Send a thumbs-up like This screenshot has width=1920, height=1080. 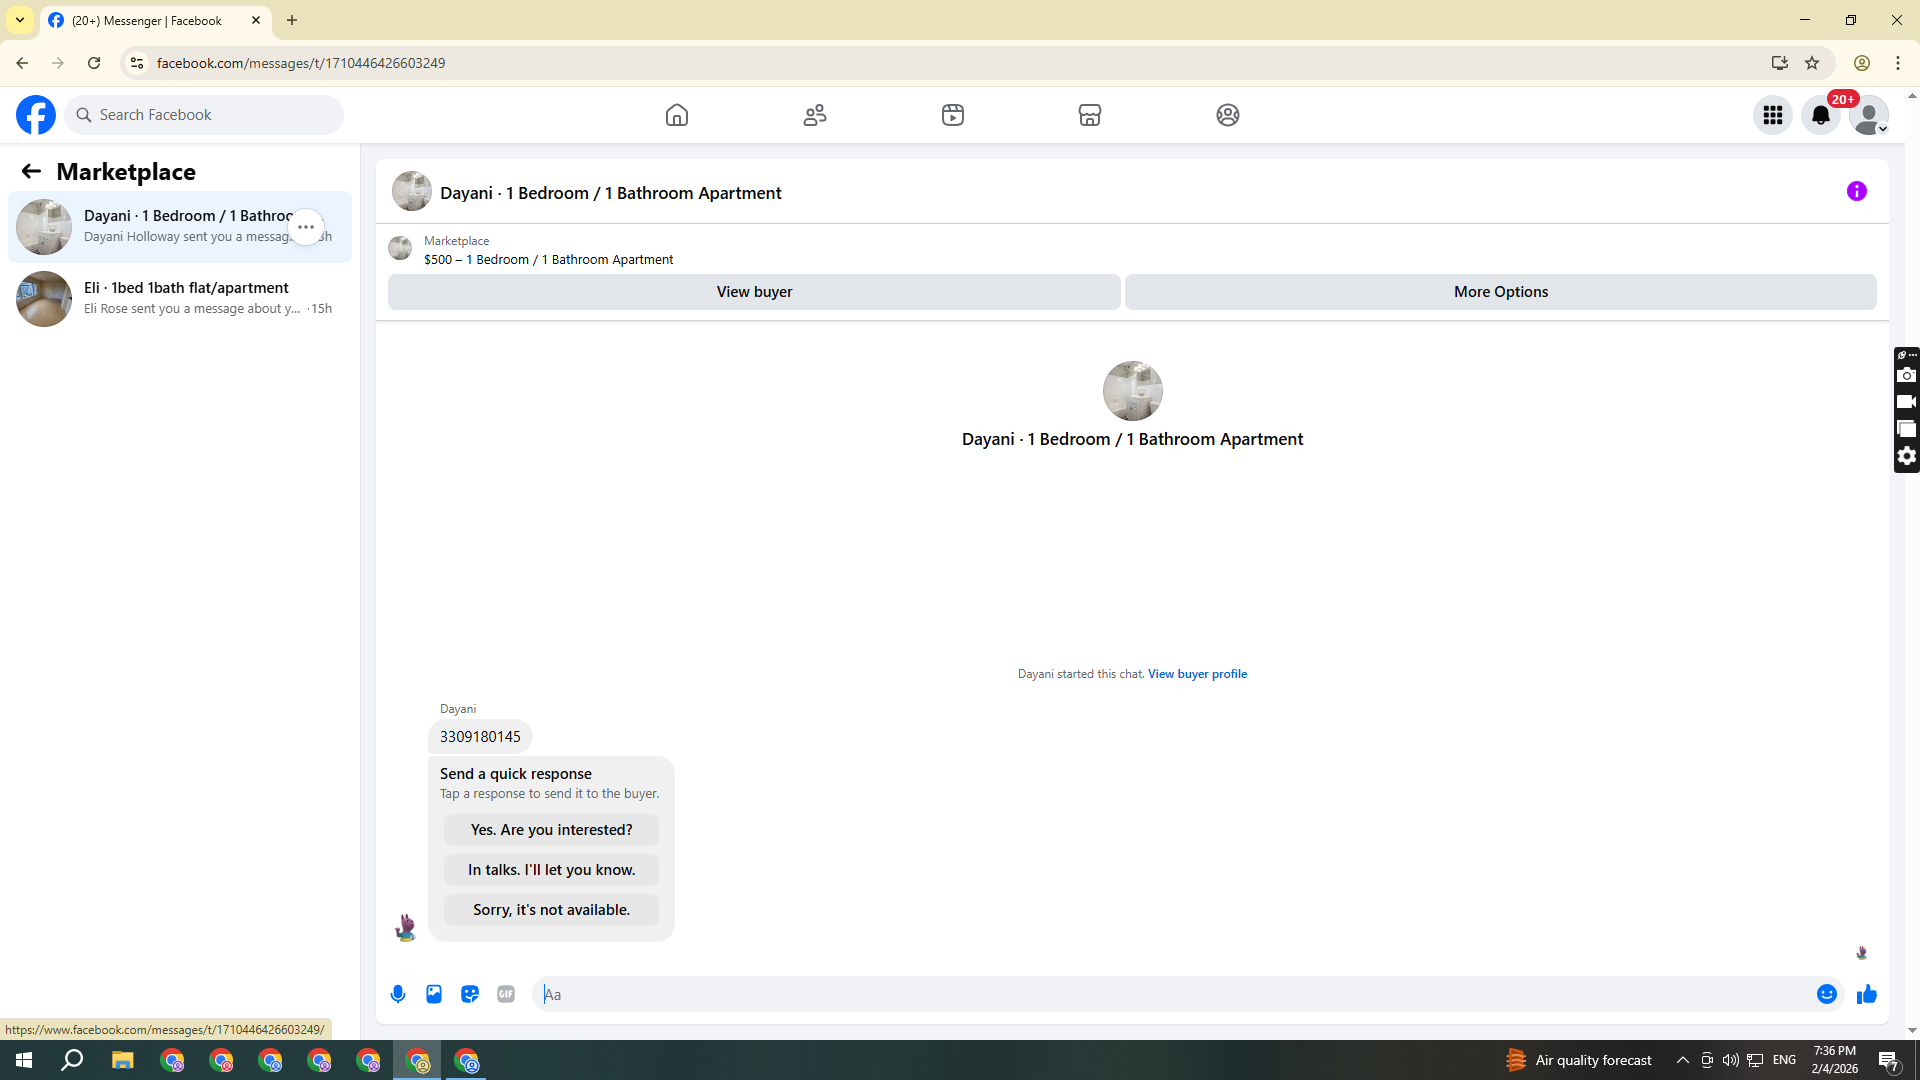(1867, 994)
